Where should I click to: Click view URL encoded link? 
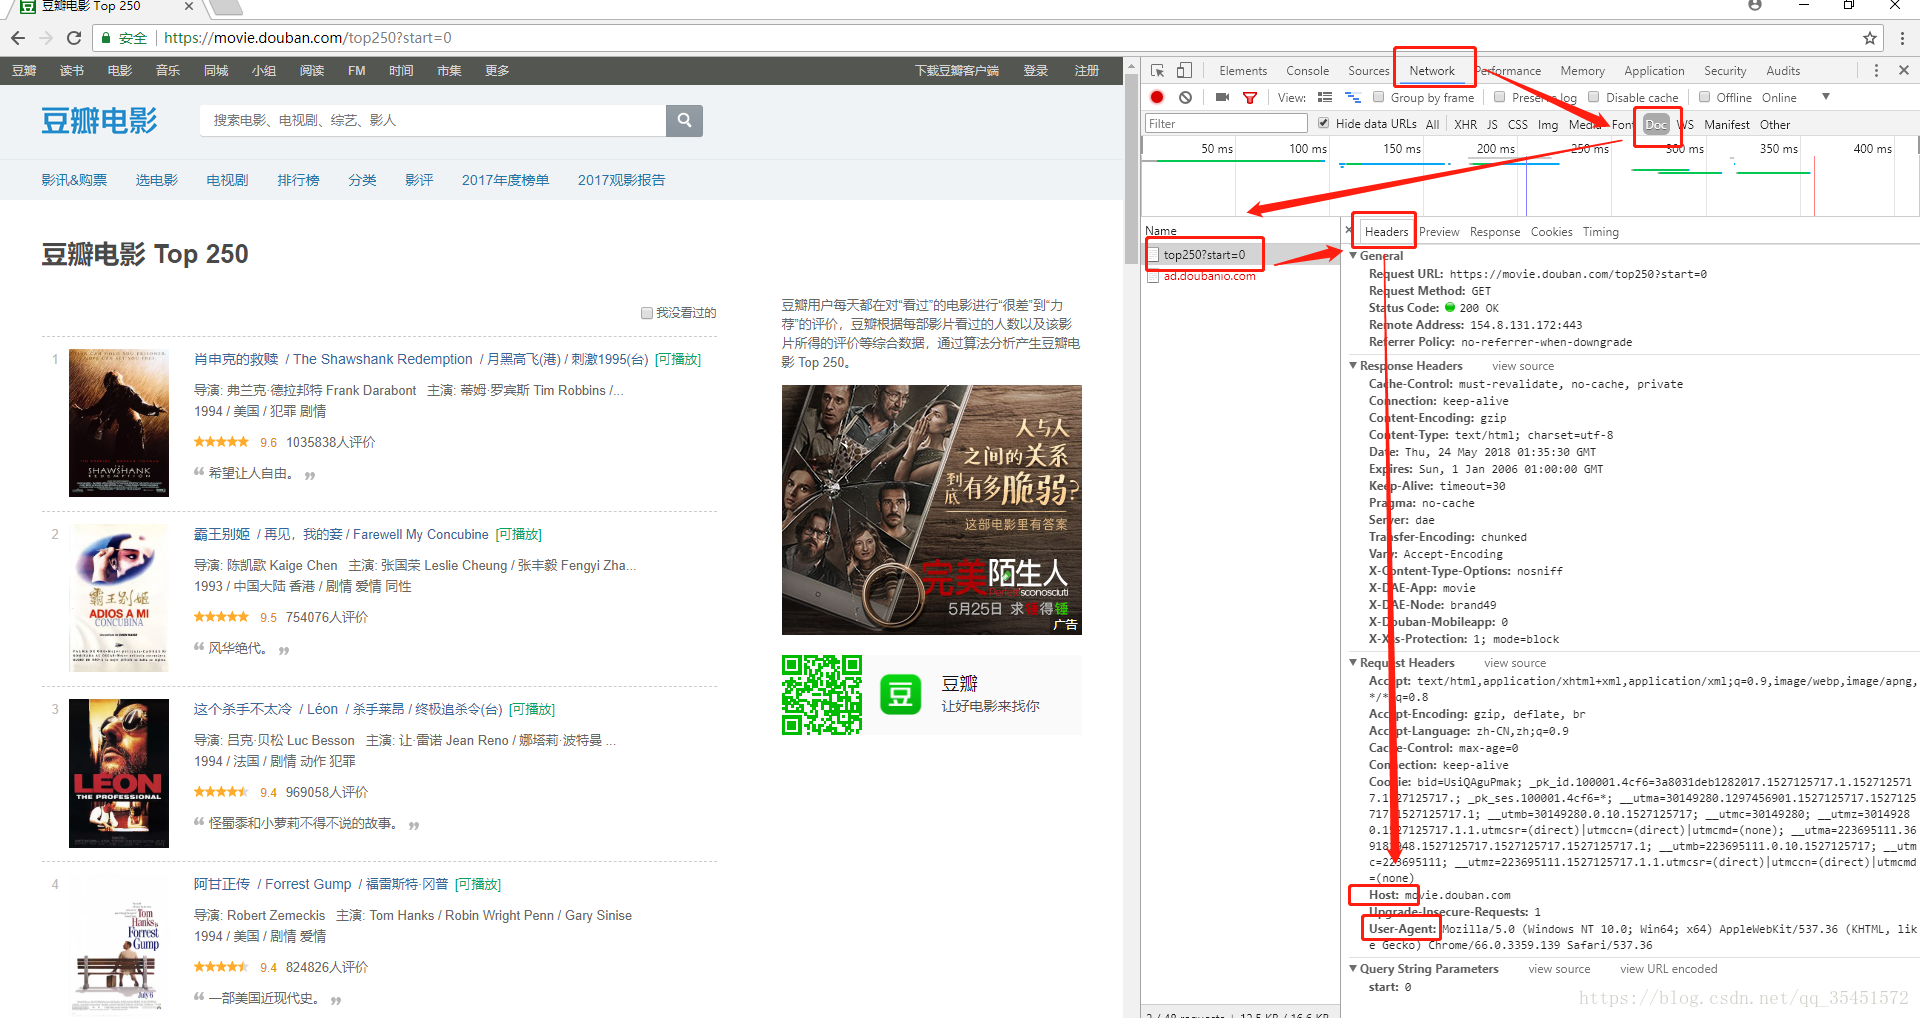pos(1668,969)
